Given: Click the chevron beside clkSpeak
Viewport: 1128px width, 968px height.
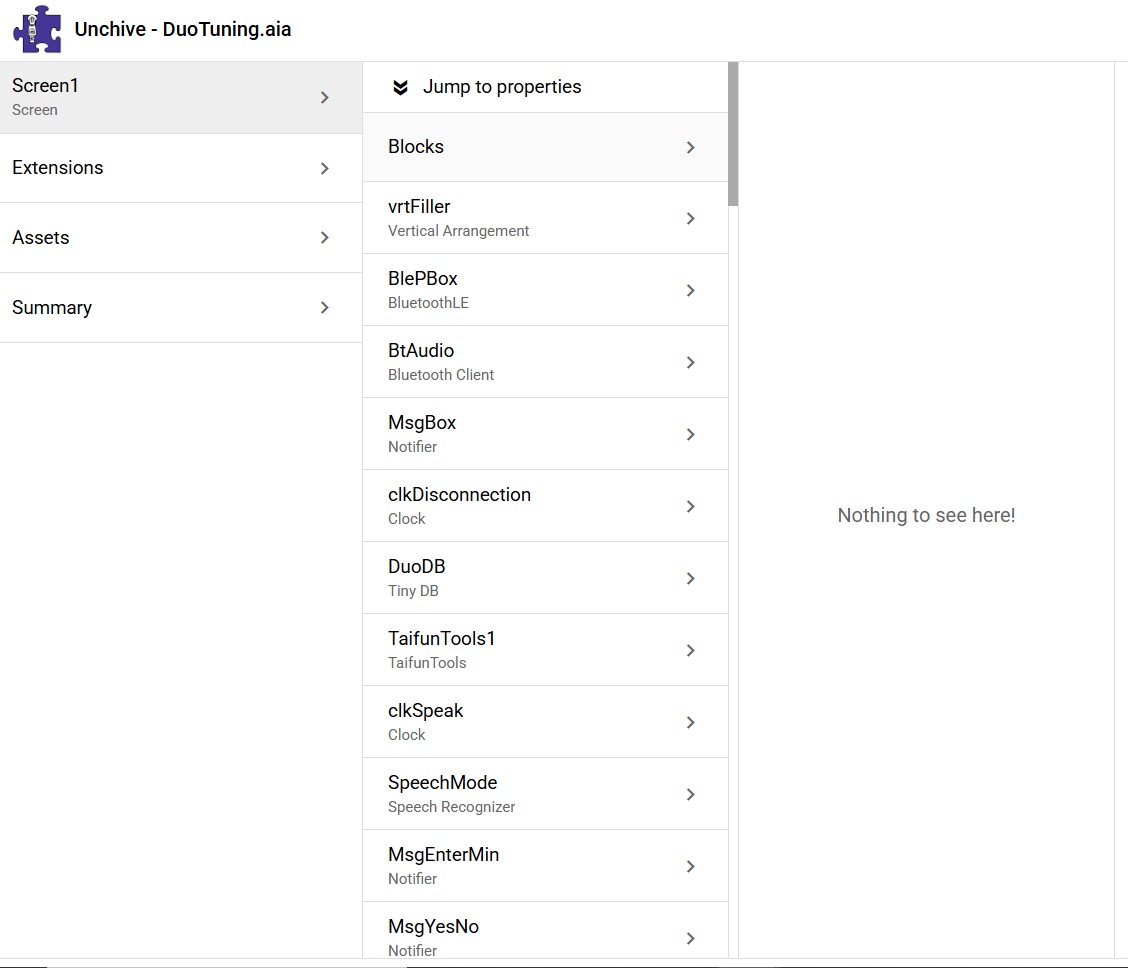Looking at the screenshot, I should pyautogui.click(x=691, y=722).
